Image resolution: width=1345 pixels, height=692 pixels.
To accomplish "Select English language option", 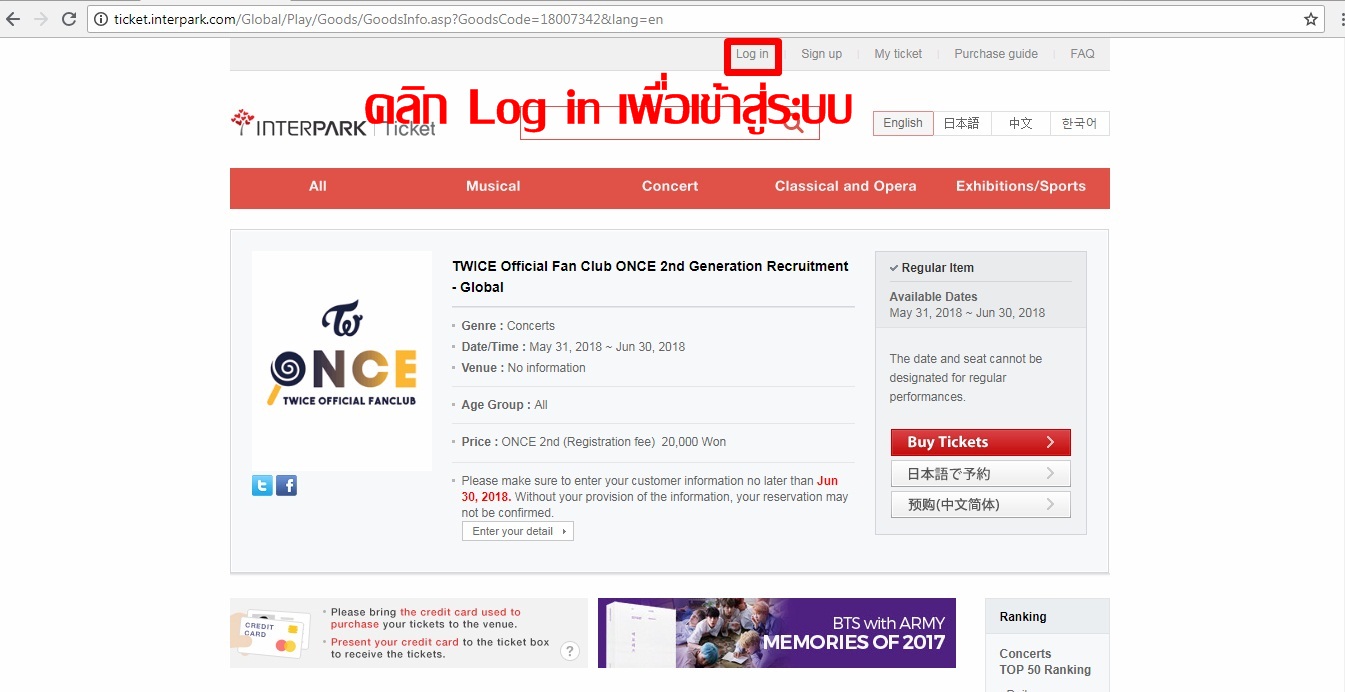I will pyautogui.click(x=903, y=123).
